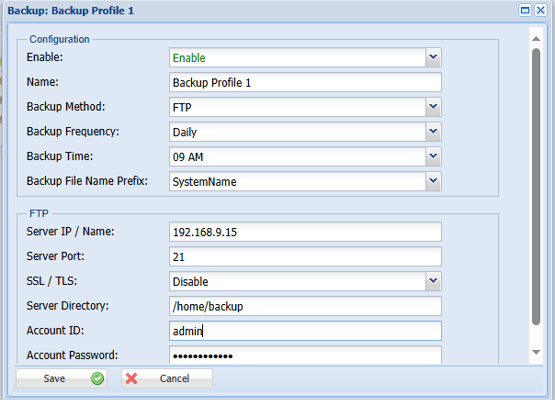Click the Server Directory label

[68, 305]
